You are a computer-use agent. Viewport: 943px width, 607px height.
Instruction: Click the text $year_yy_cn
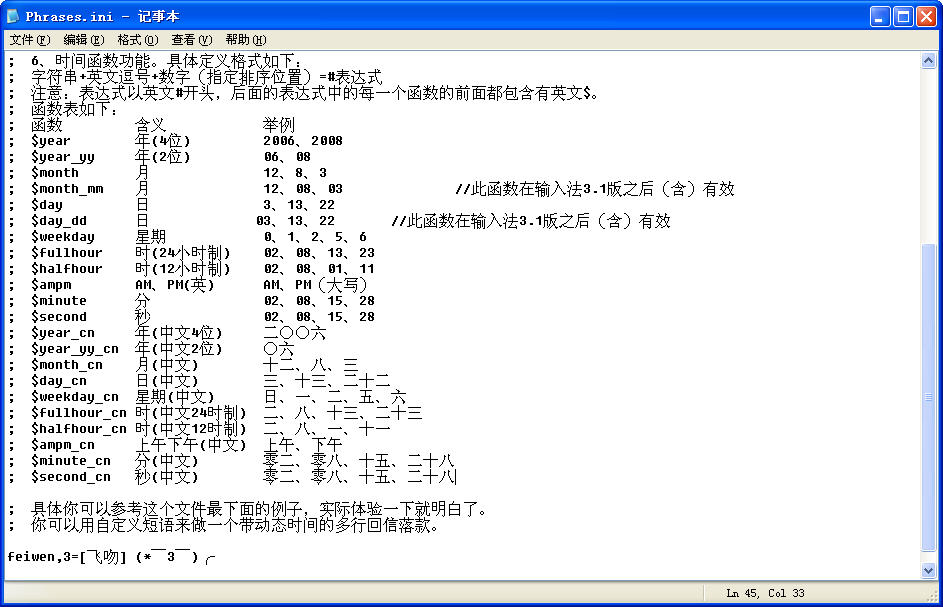(x=75, y=349)
